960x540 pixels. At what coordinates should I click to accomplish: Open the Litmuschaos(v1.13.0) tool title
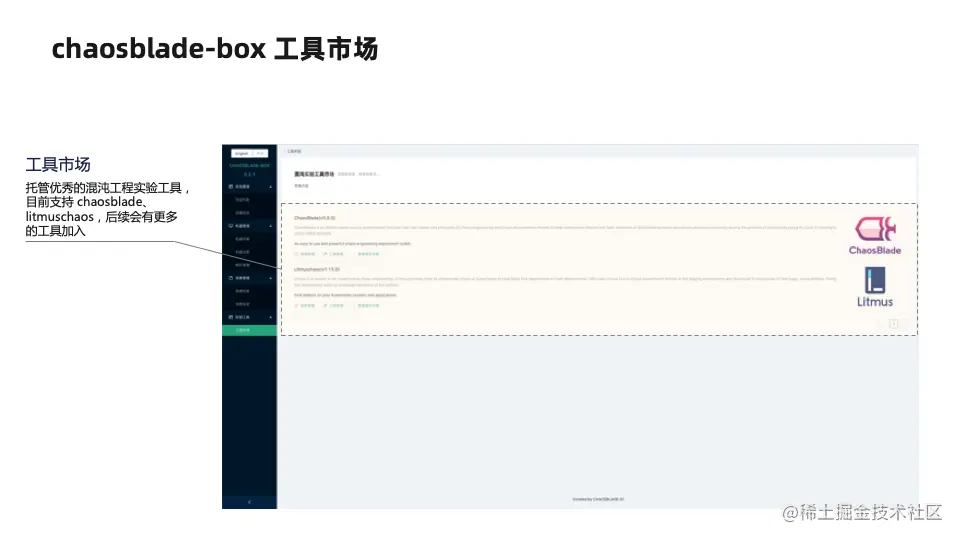pos(317,269)
